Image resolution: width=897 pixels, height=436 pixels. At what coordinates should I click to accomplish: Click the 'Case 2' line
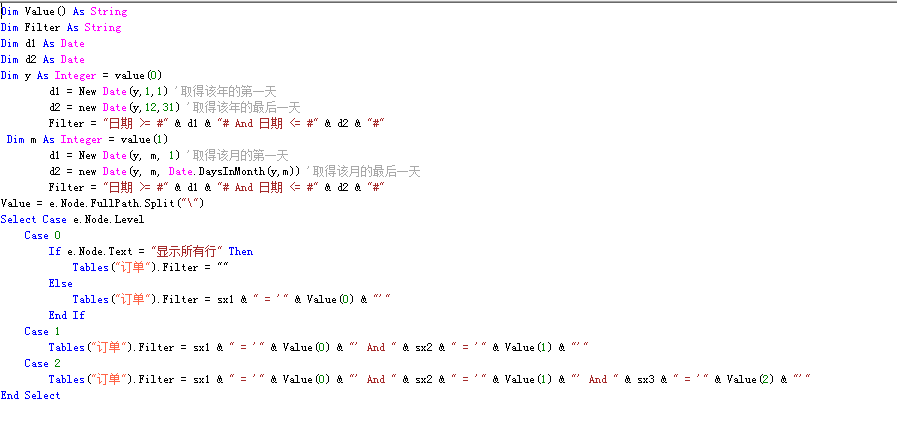pos(42,364)
